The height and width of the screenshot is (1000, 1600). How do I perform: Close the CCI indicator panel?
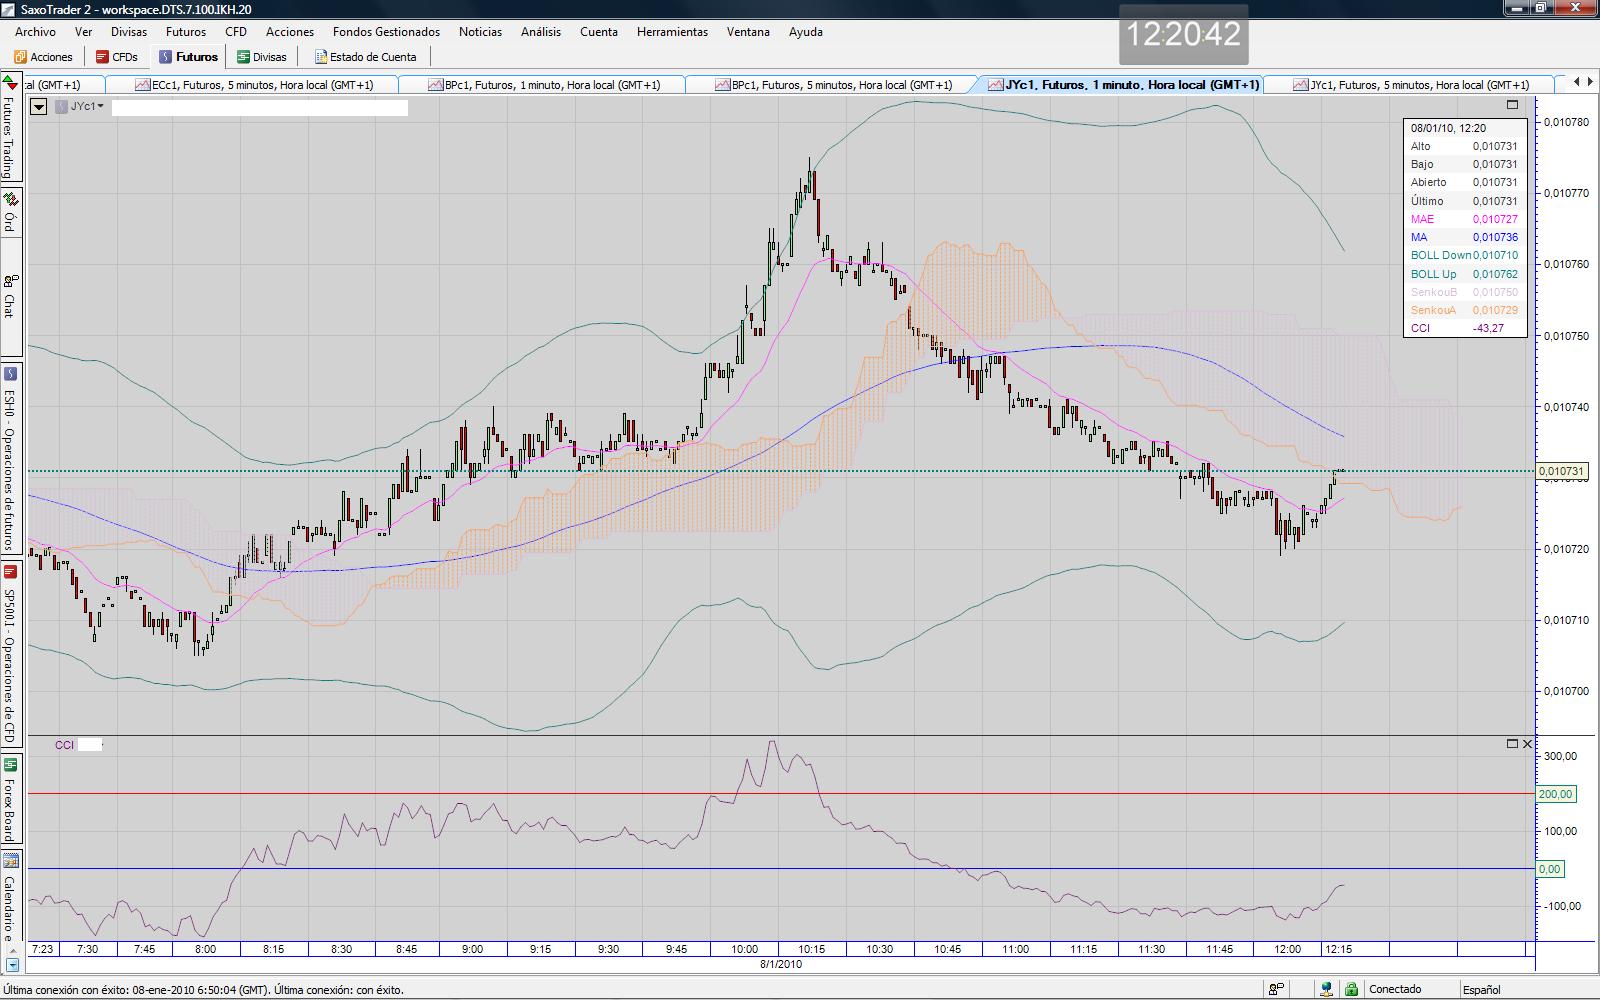[1527, 743]
